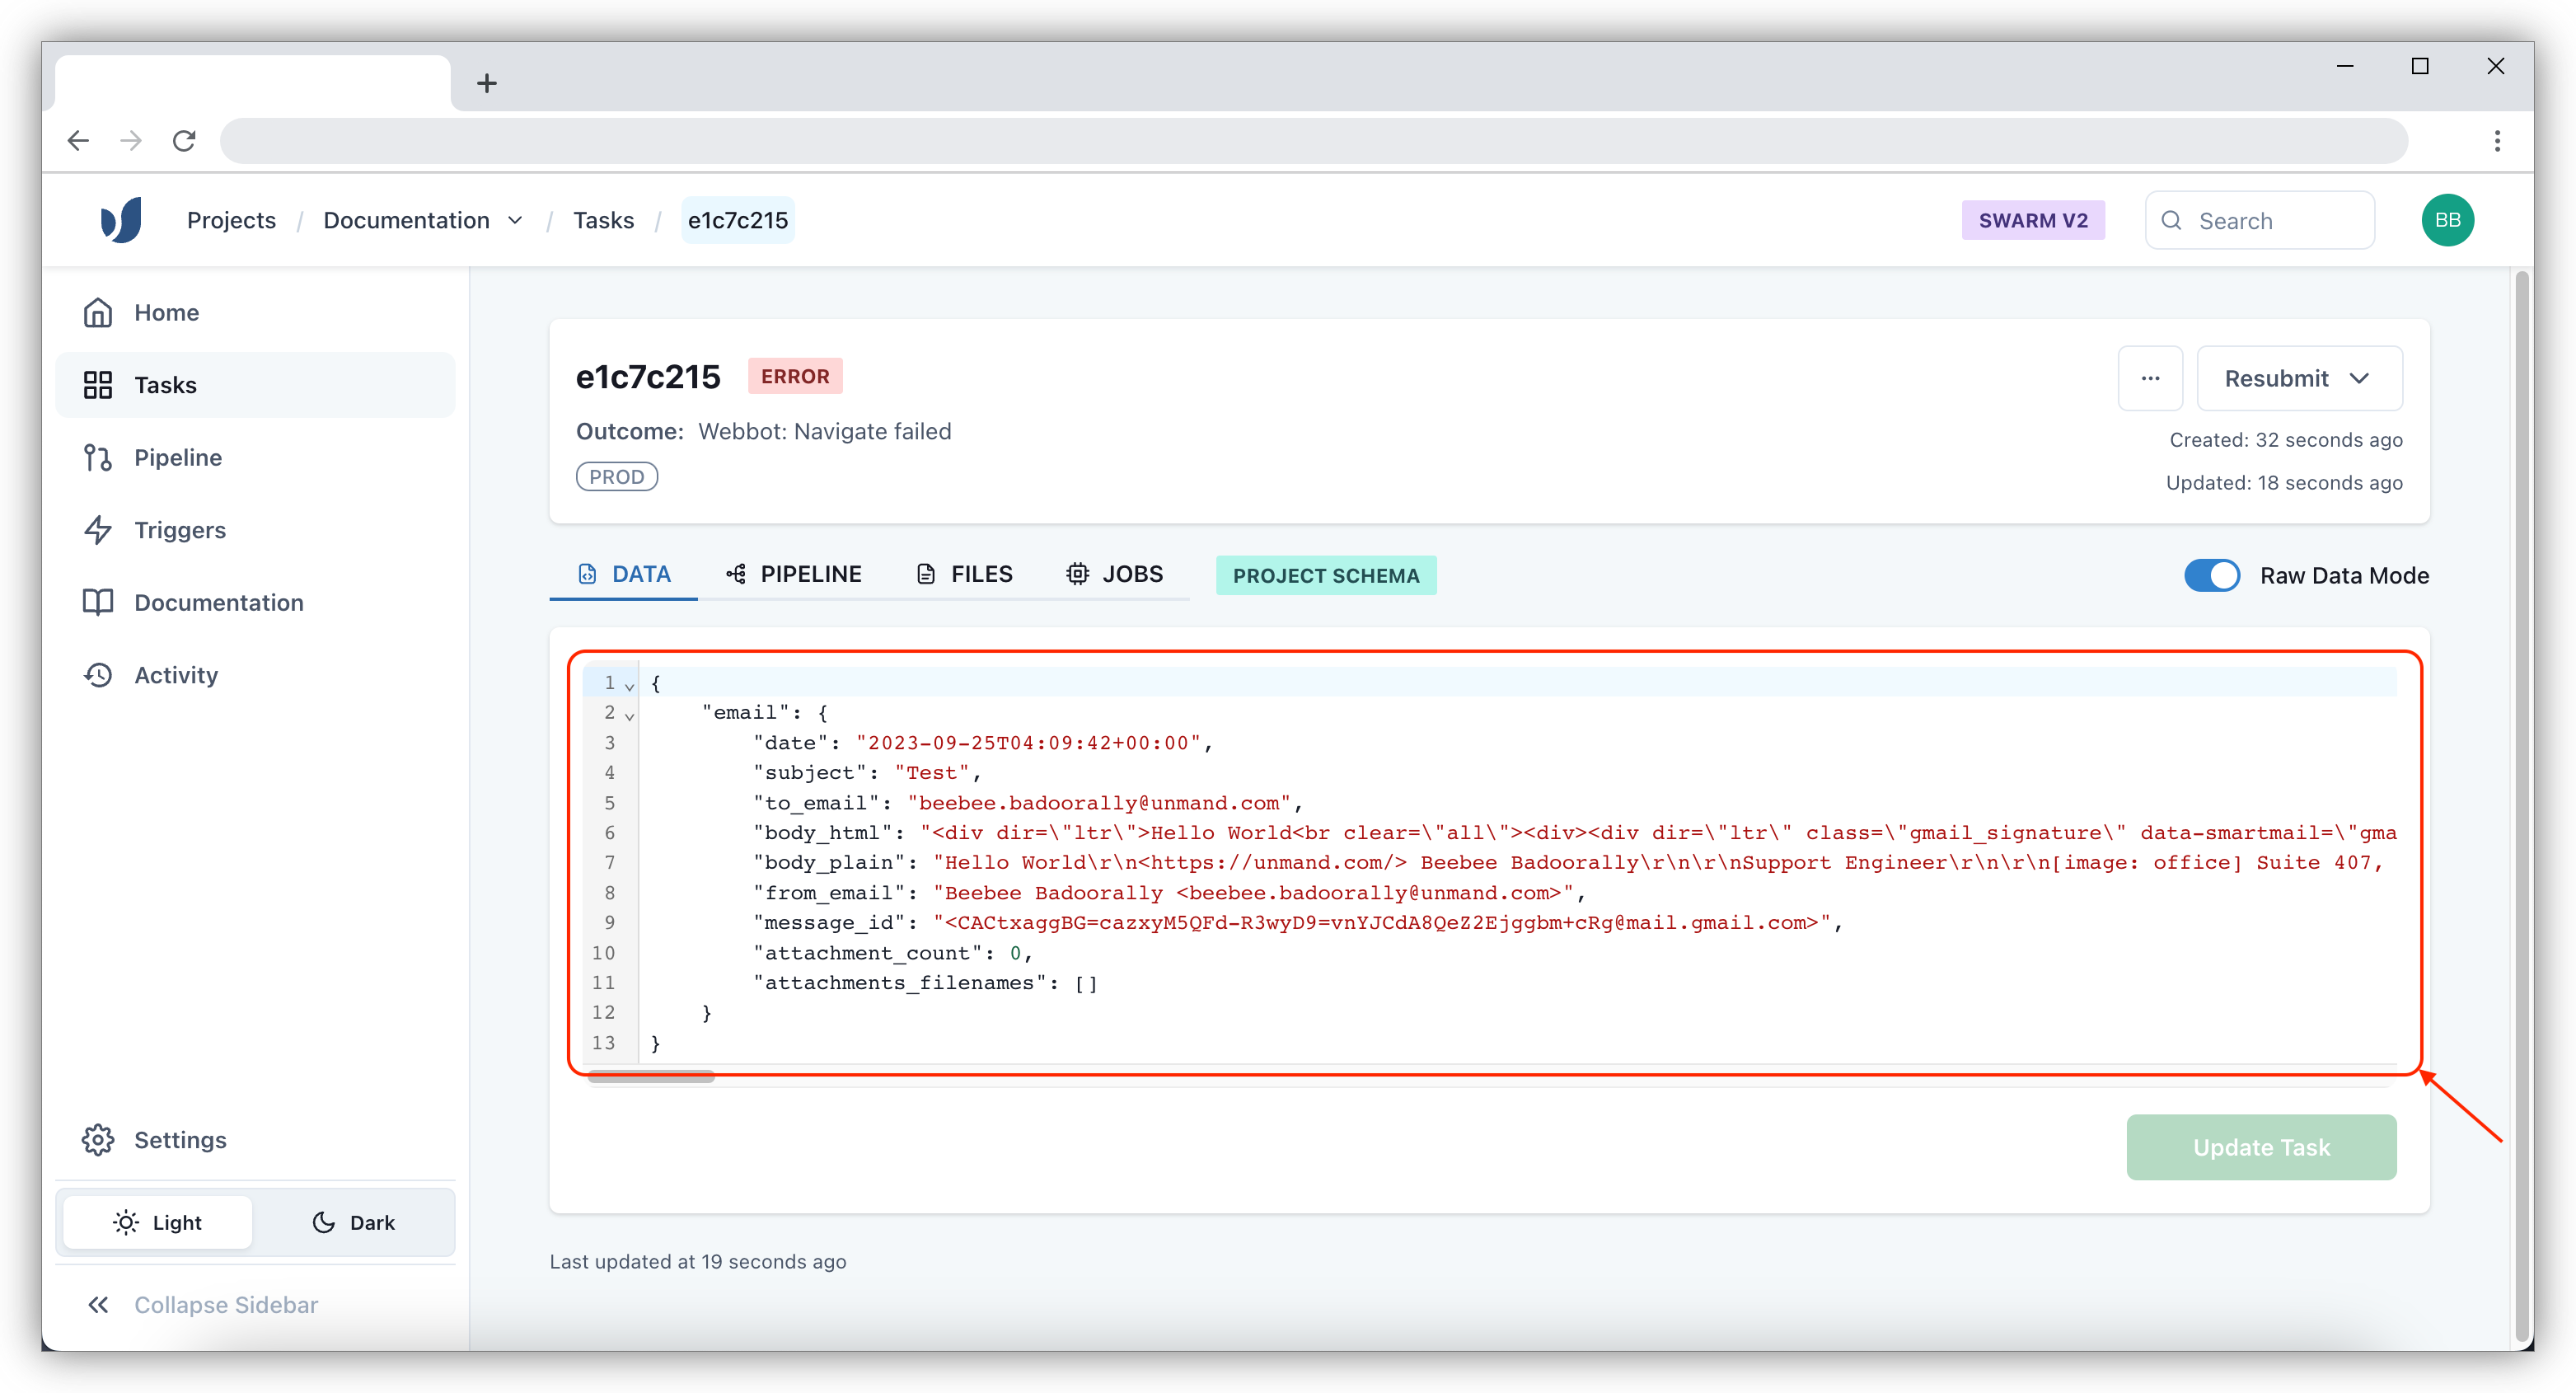Reload the page with refresh icon

[184, 141]
